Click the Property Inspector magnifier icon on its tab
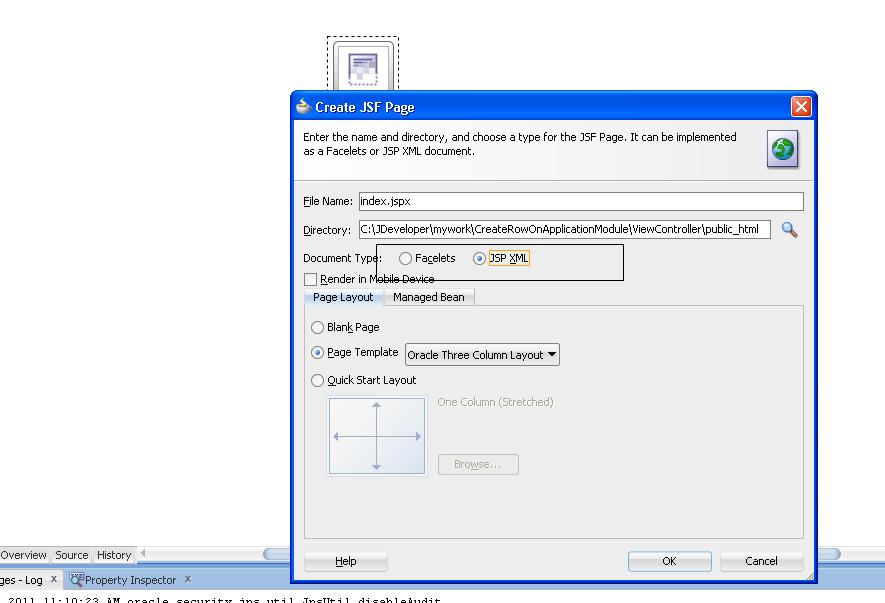Image resolution: width=885 pixels, height=603 pixels. point(75,579)
